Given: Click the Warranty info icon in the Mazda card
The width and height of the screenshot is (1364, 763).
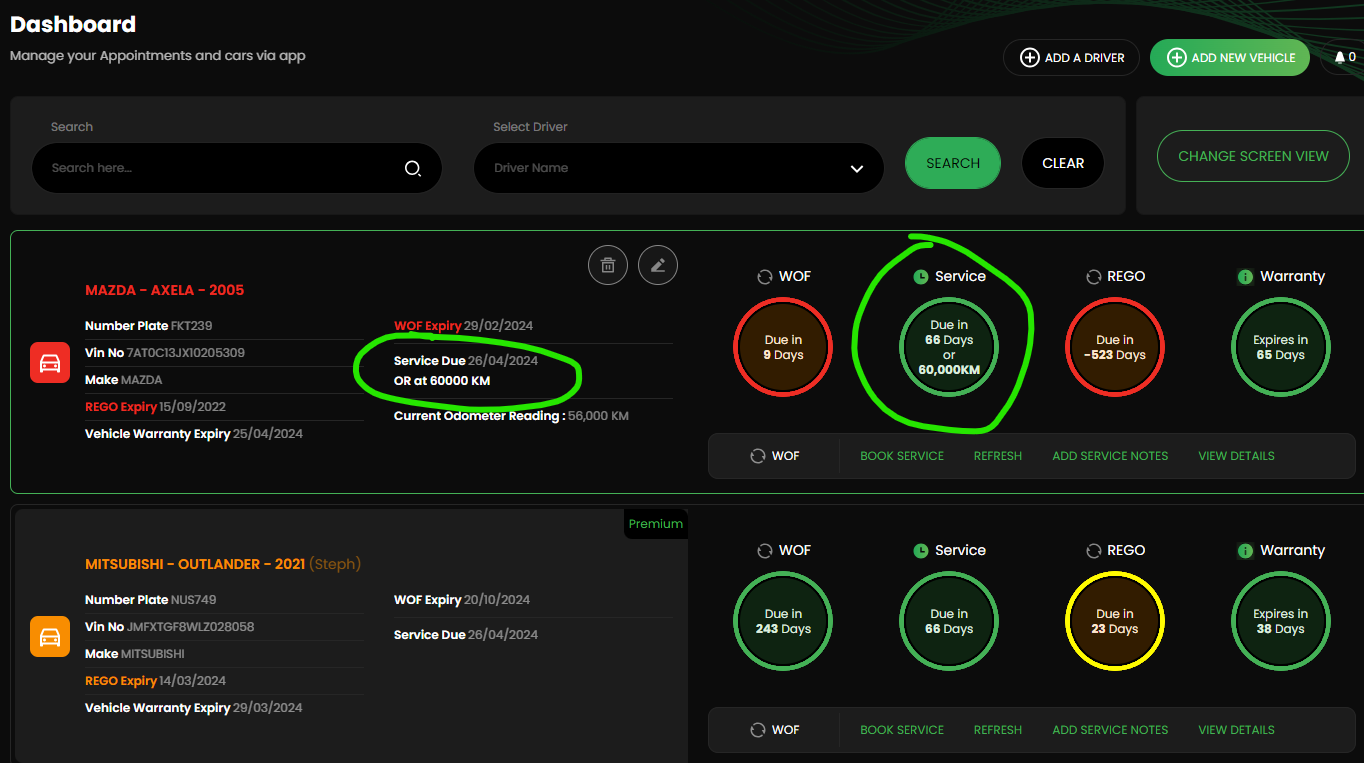Looking at the screenshot, I should (1245, 277).
